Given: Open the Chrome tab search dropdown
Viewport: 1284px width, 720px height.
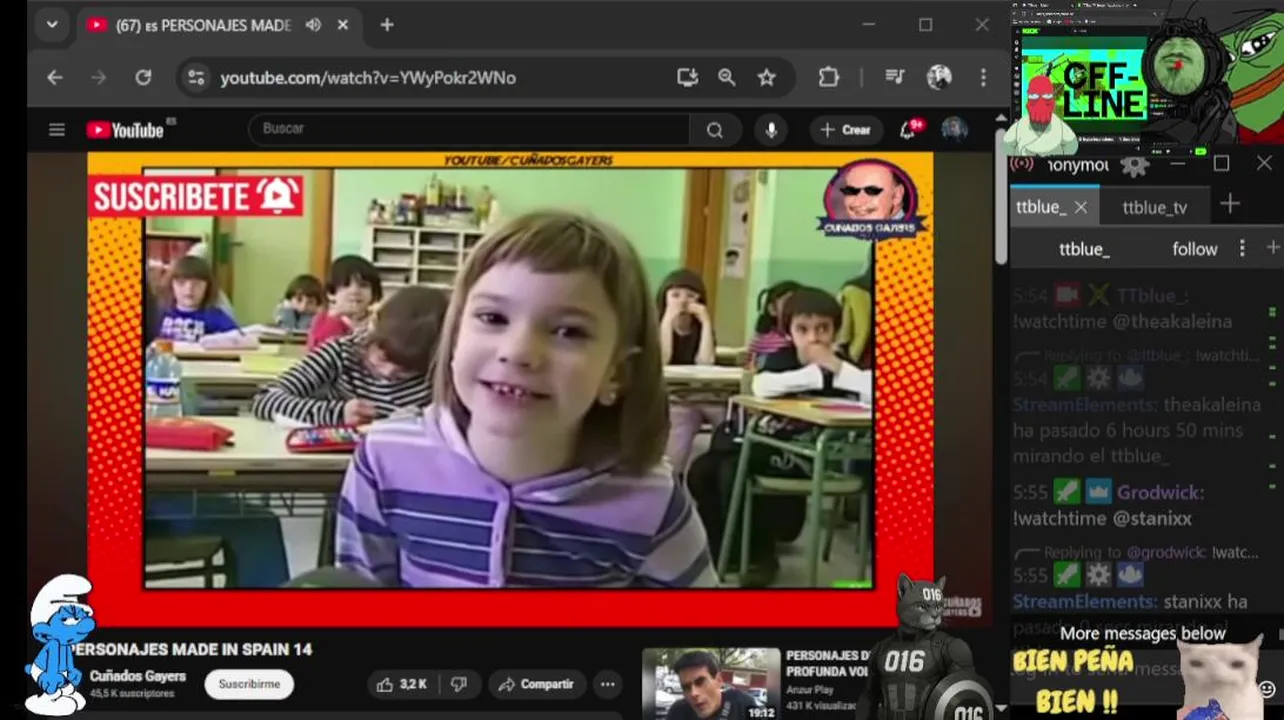Looking at the screenshot, I should click(52, 25).
